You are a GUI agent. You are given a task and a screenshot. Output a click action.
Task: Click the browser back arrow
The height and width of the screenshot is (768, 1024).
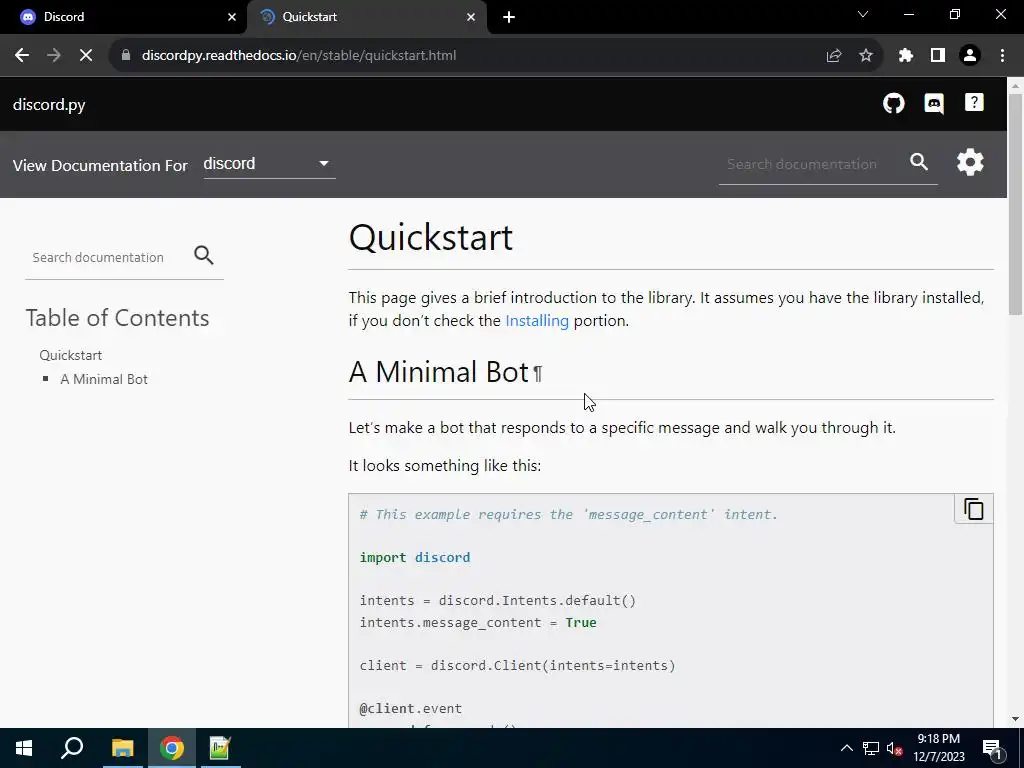(22, 56)
